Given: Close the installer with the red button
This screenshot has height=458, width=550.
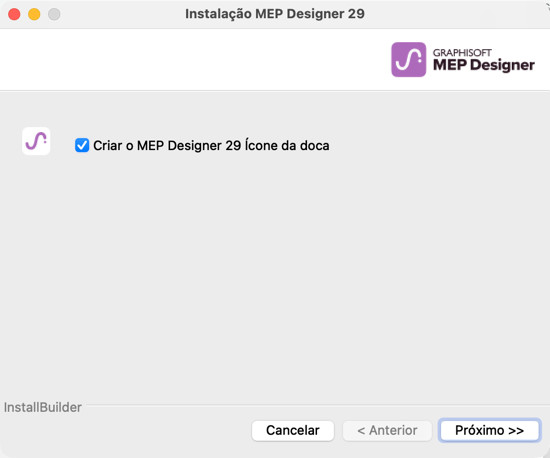Looking at the screenshot, I should click(14, 14).
